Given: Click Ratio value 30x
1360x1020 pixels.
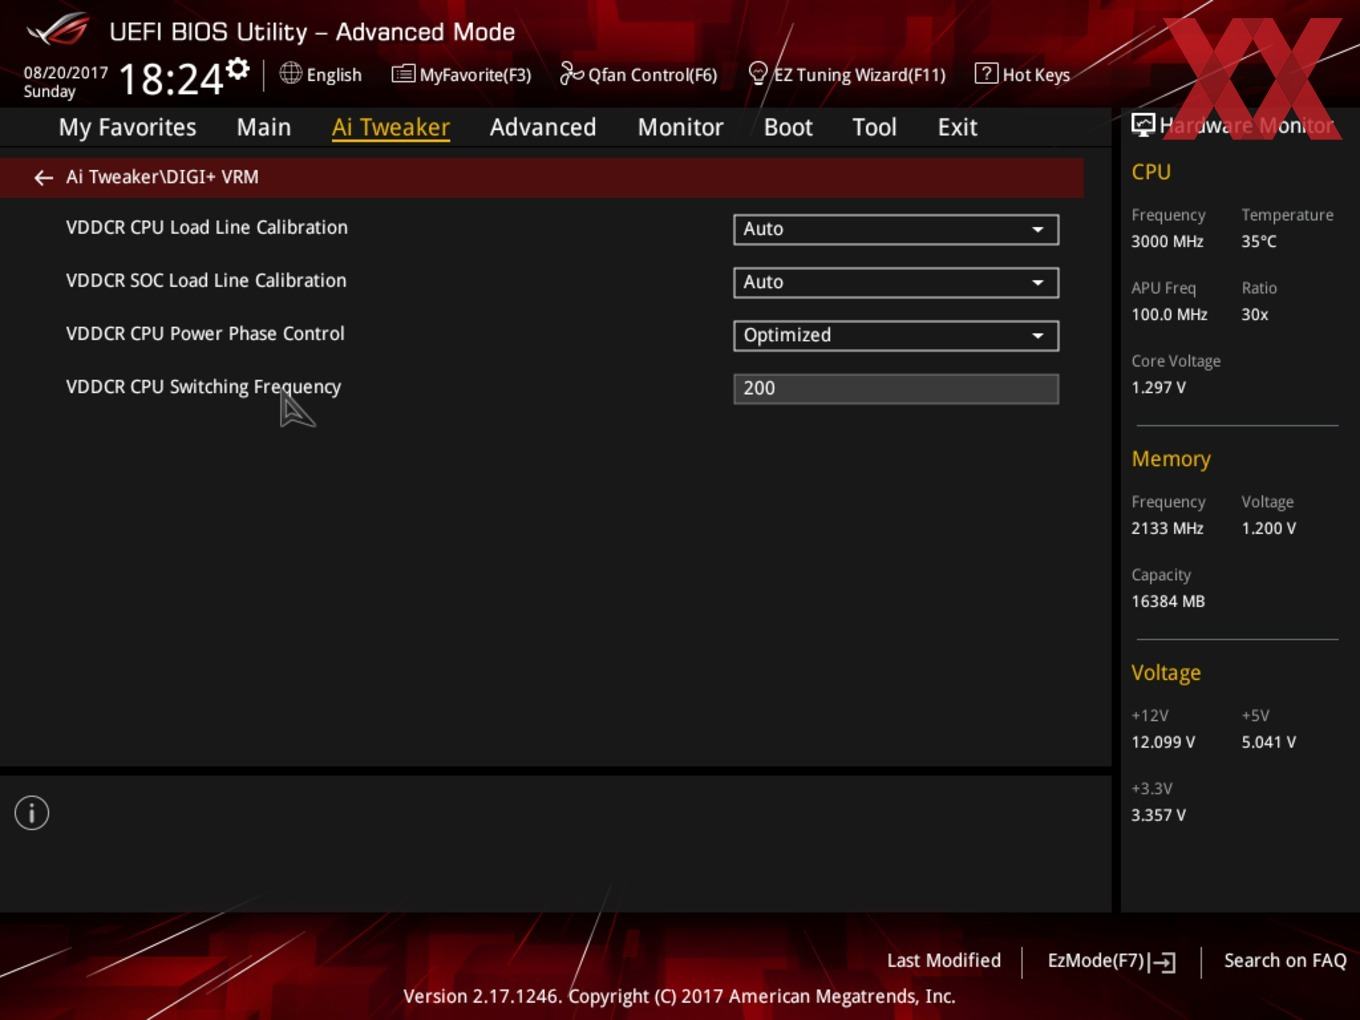Looking at the screenshot, I should (1254, 314).
